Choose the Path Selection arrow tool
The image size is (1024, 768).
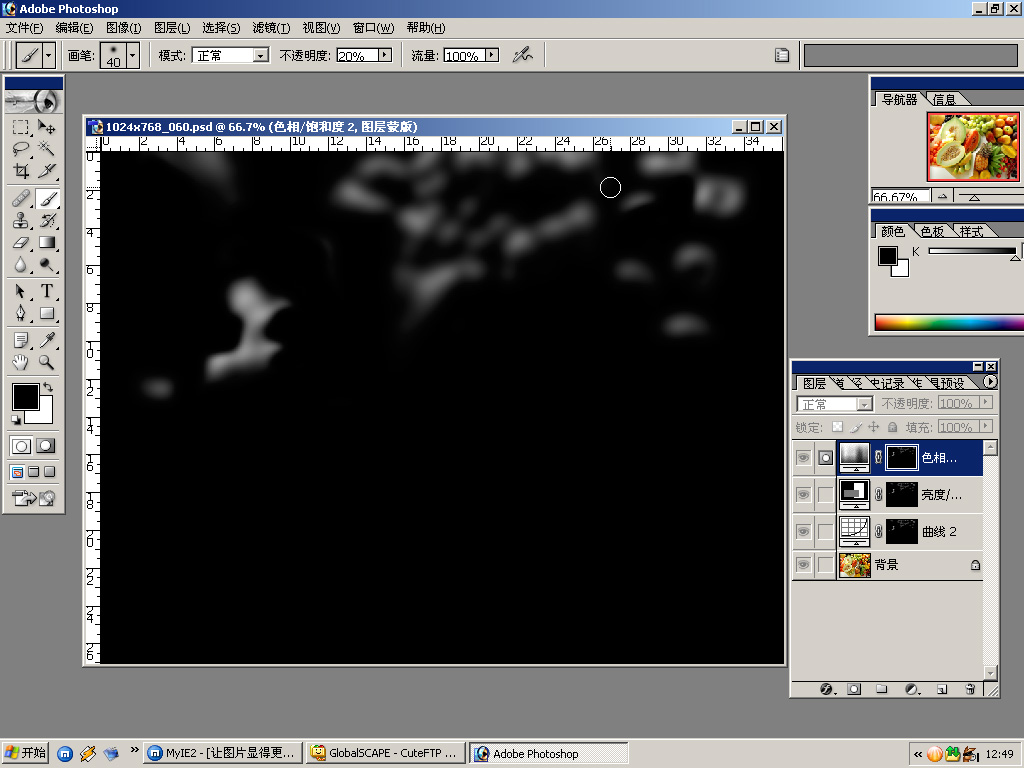tap(21, 291)
